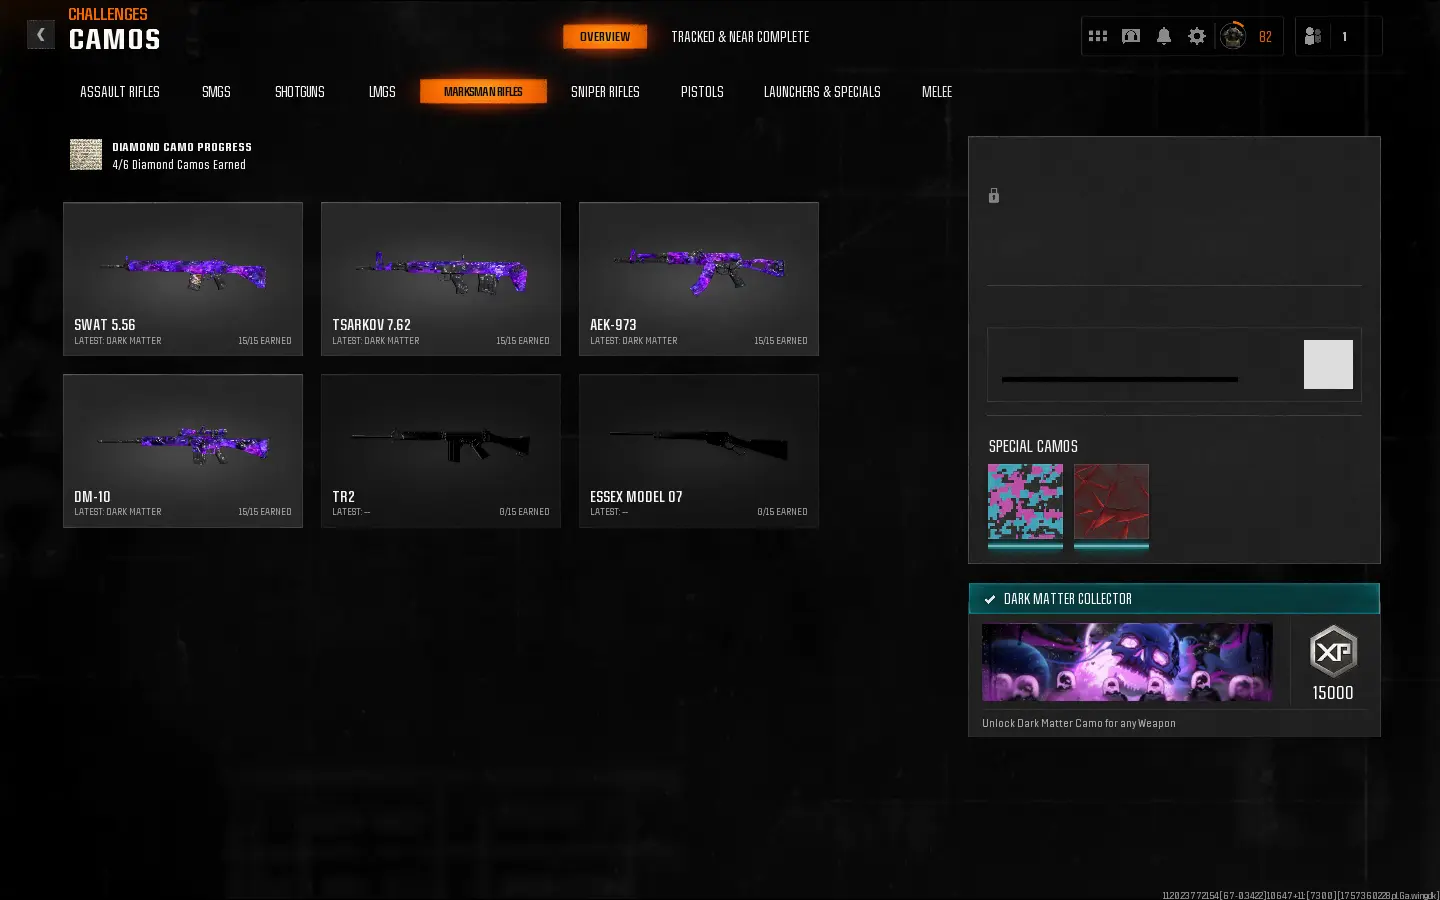The width and height of the screenshot is (1440, 900).
Task: Click the Diamond Camo Progress icon
Action: click(86, 155)
